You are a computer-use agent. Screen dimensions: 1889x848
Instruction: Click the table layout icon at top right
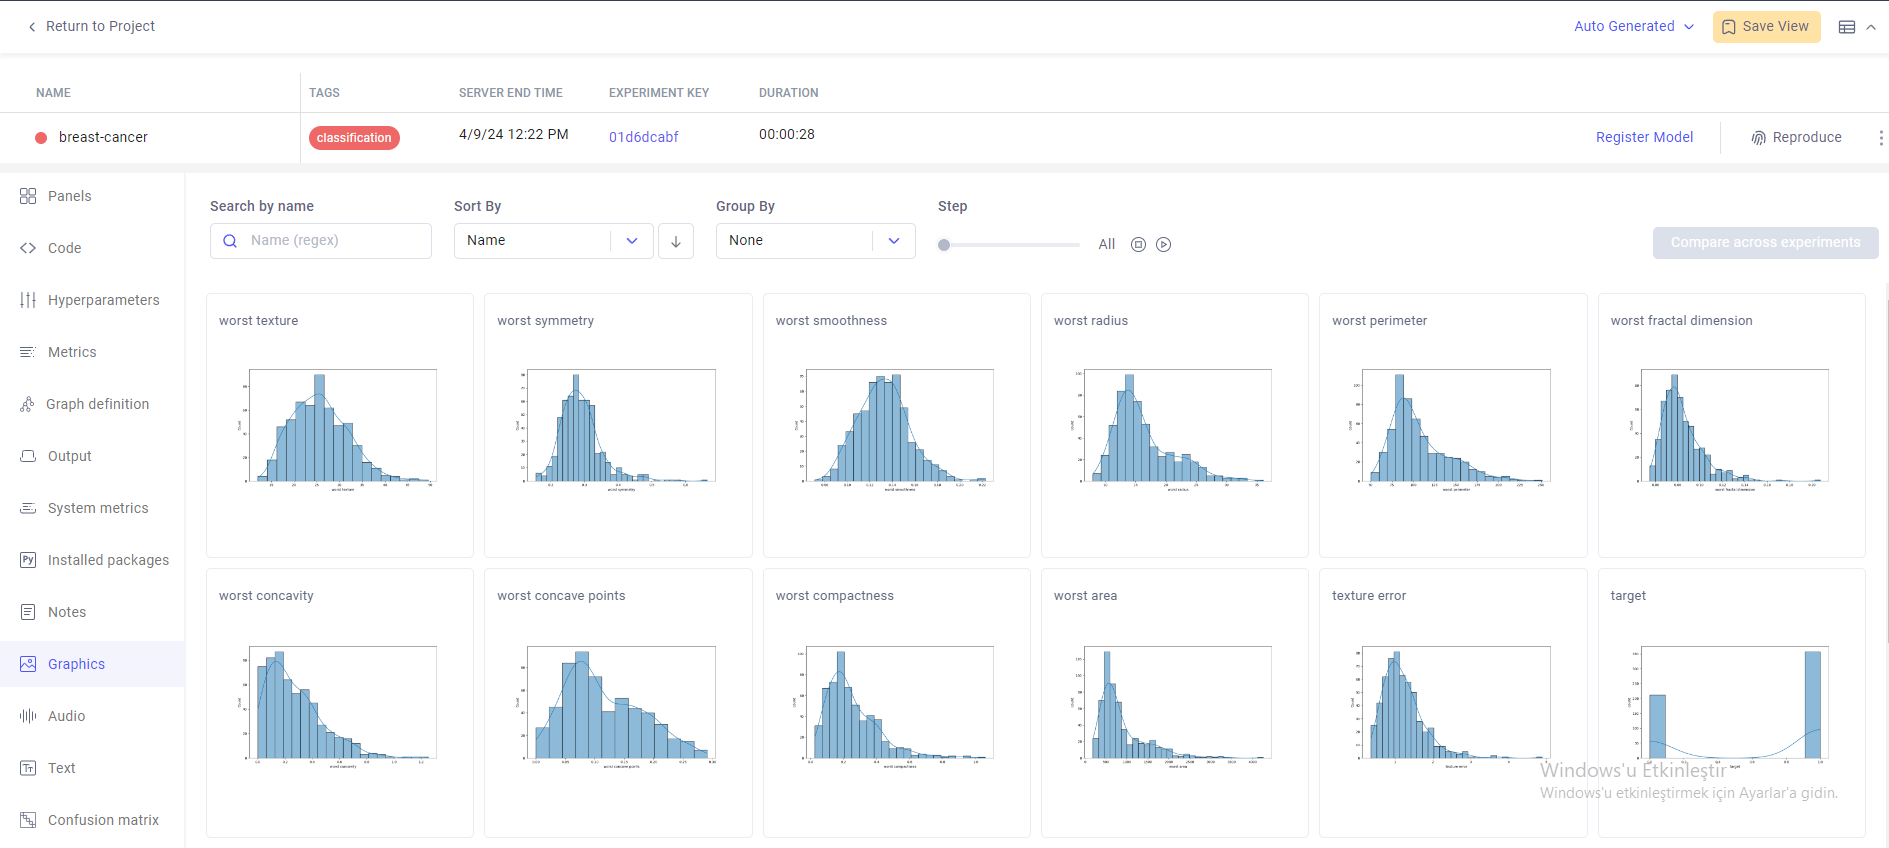coord(1847,27)
